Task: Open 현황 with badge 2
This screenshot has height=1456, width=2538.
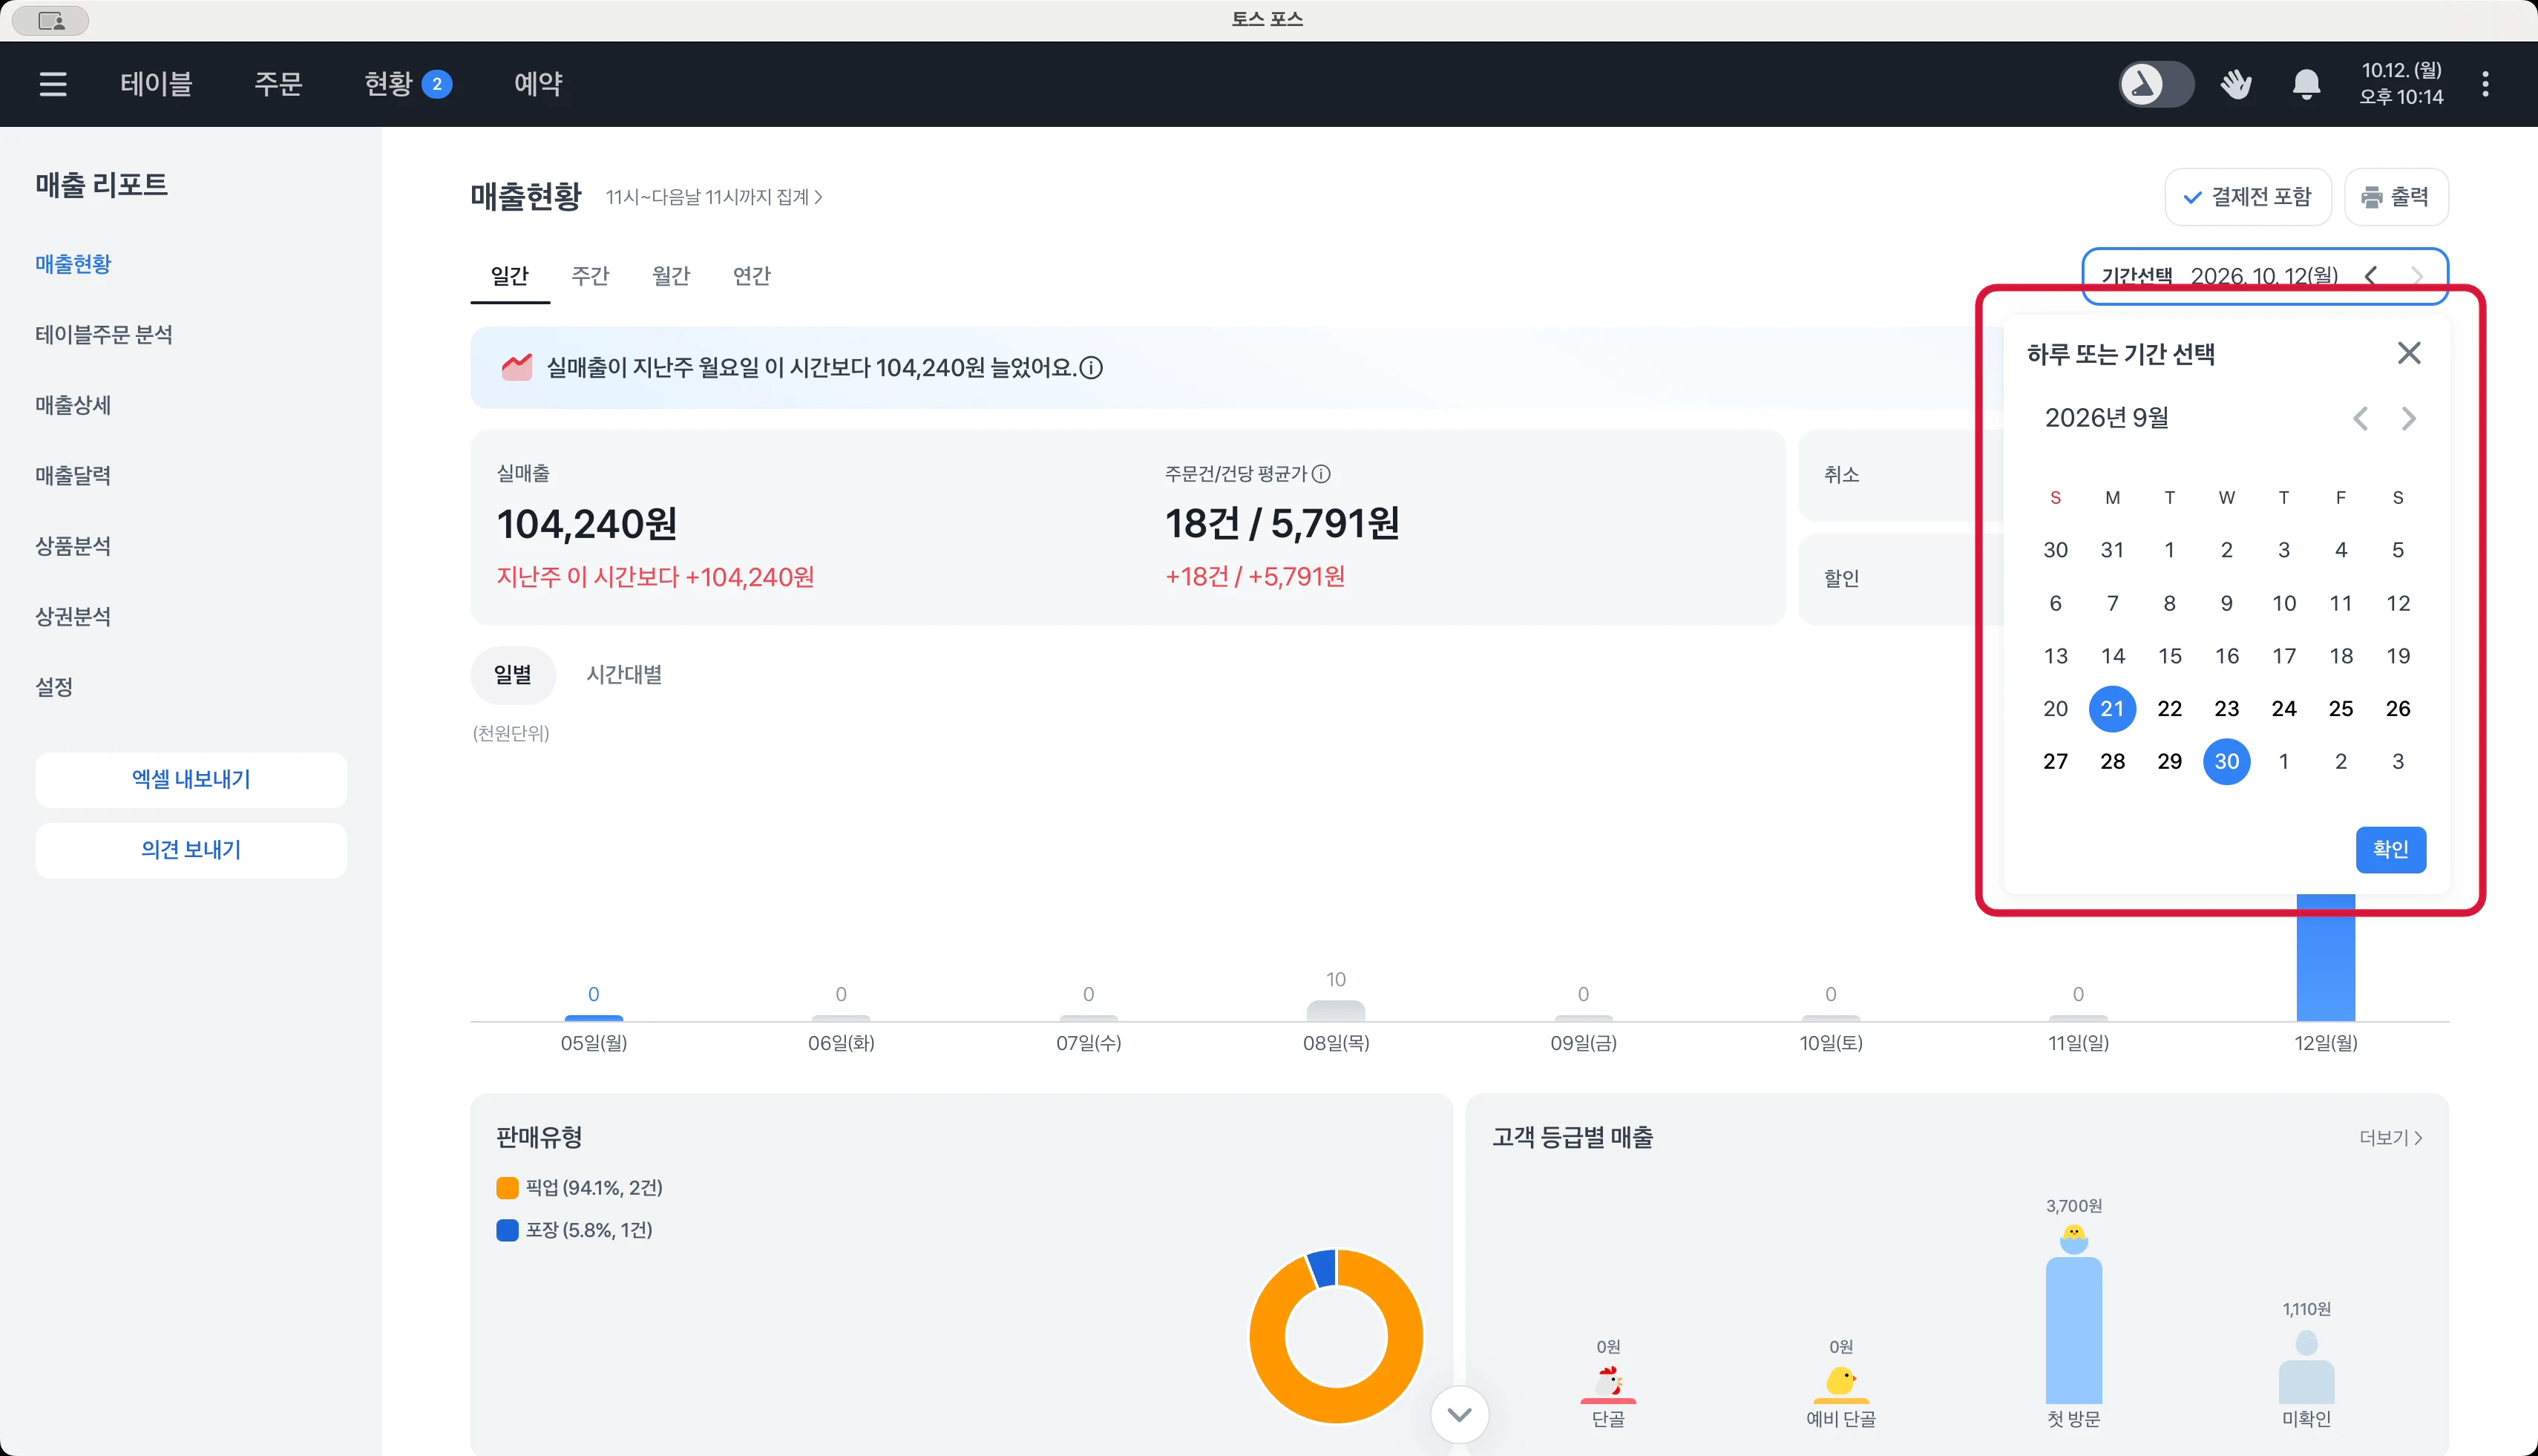Action: click(x=408, y=84)
